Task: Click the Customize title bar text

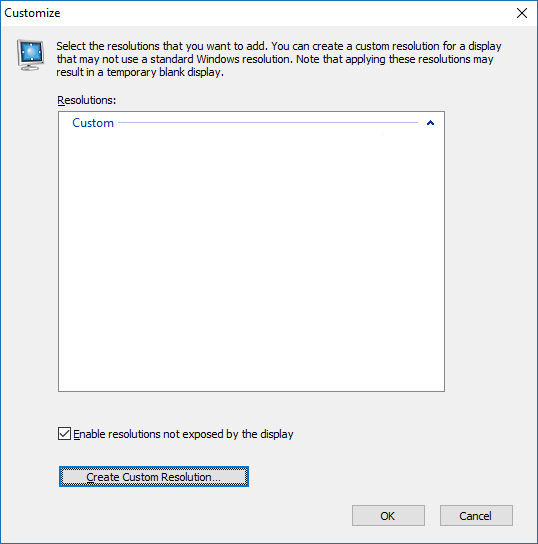Action: (x=32, y=13)
